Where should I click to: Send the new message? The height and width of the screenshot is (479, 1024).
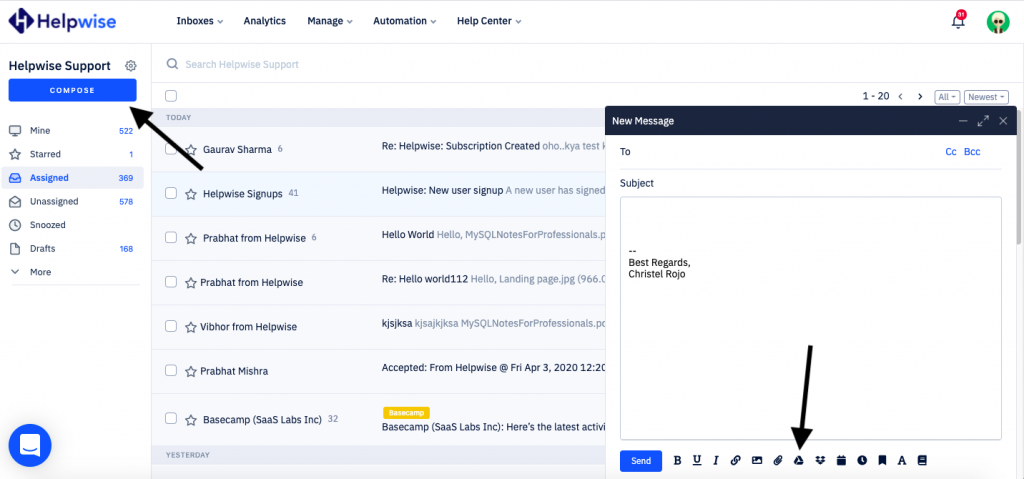(641, 461)
